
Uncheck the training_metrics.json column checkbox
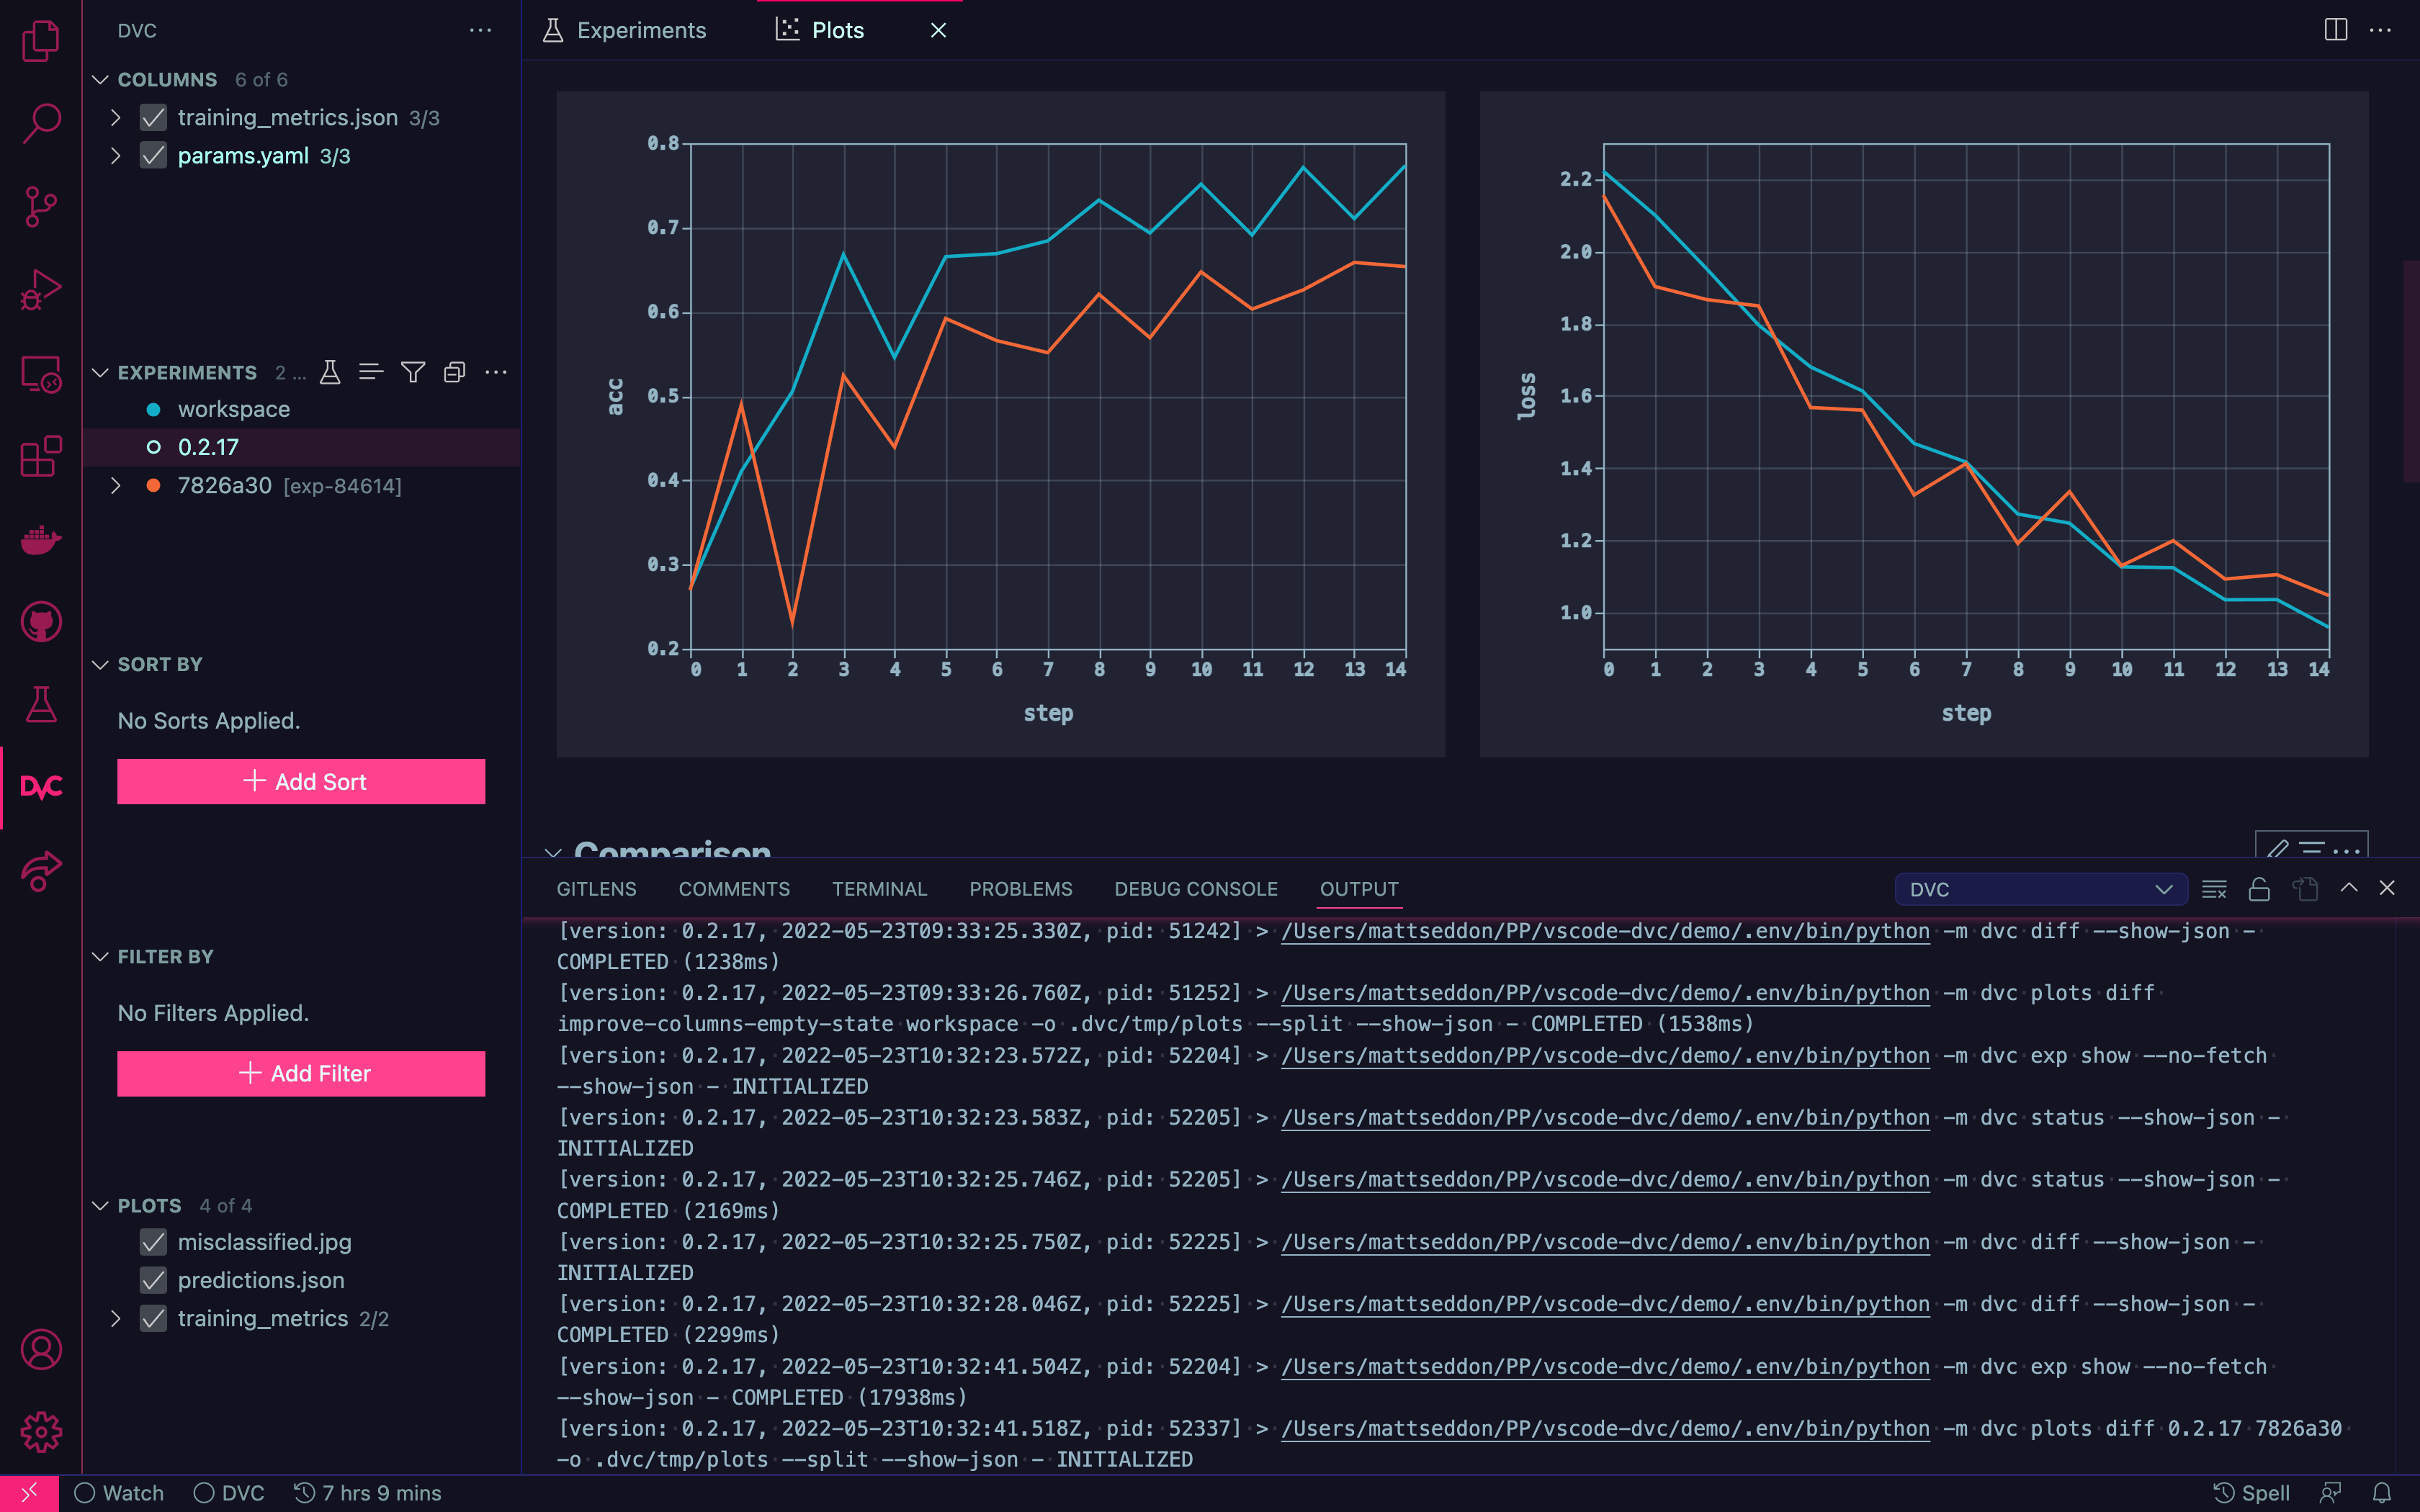(153, 118)
